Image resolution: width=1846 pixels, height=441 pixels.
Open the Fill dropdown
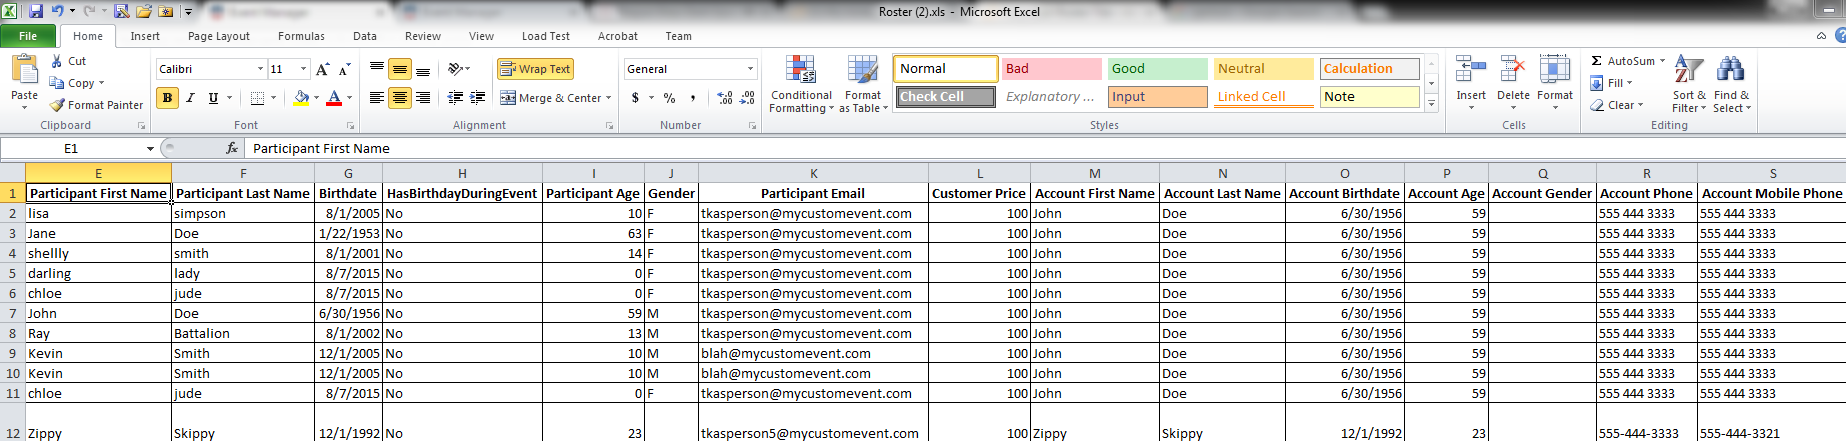[1611, 83]
